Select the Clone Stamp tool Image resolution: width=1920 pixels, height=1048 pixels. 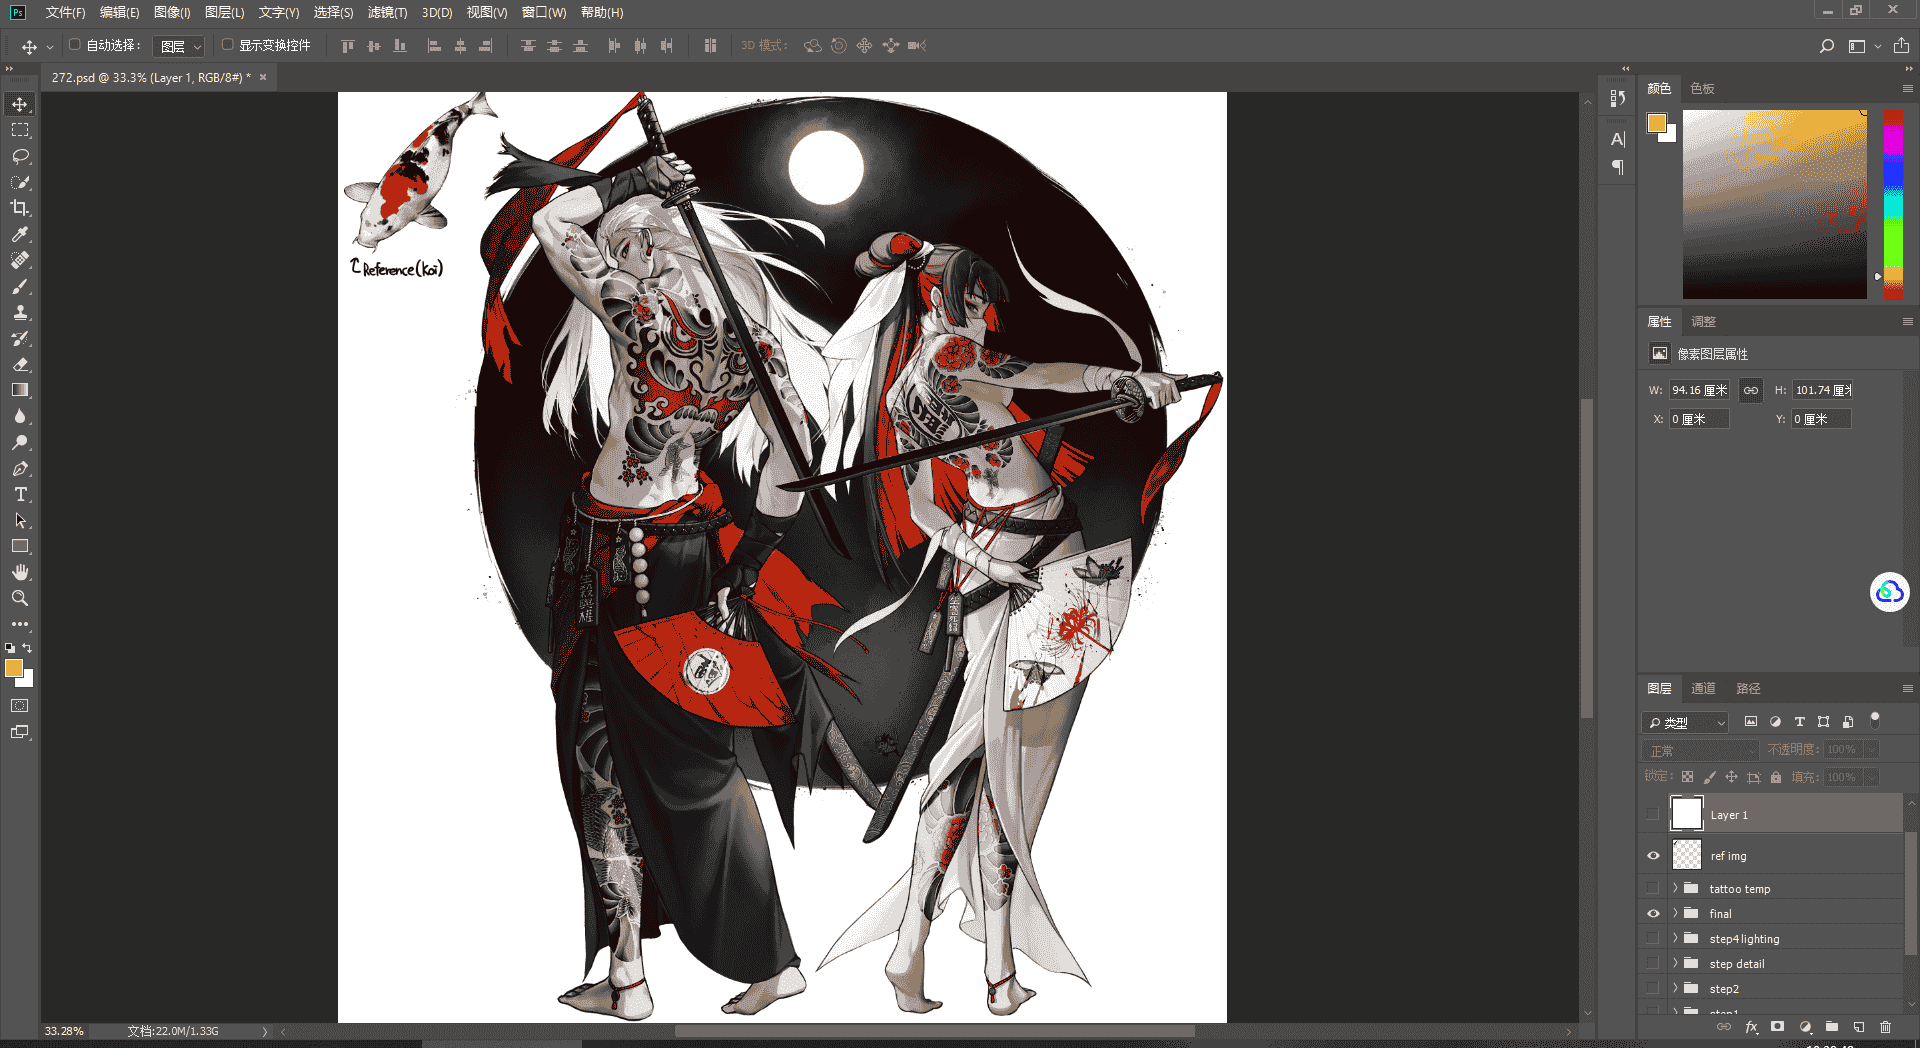[20, 312]
